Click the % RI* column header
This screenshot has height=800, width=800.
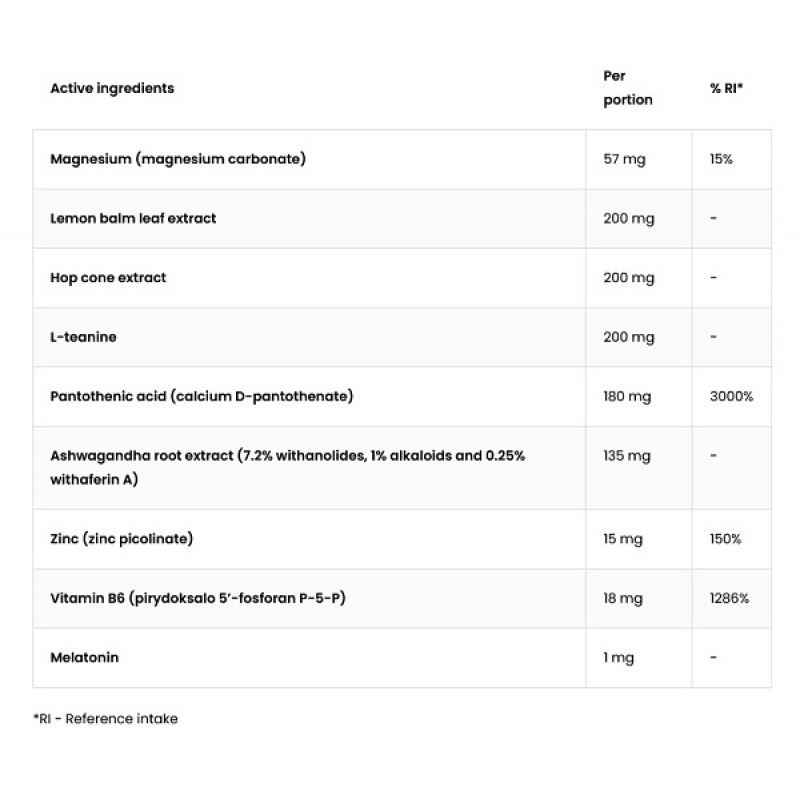pos(727,88)
